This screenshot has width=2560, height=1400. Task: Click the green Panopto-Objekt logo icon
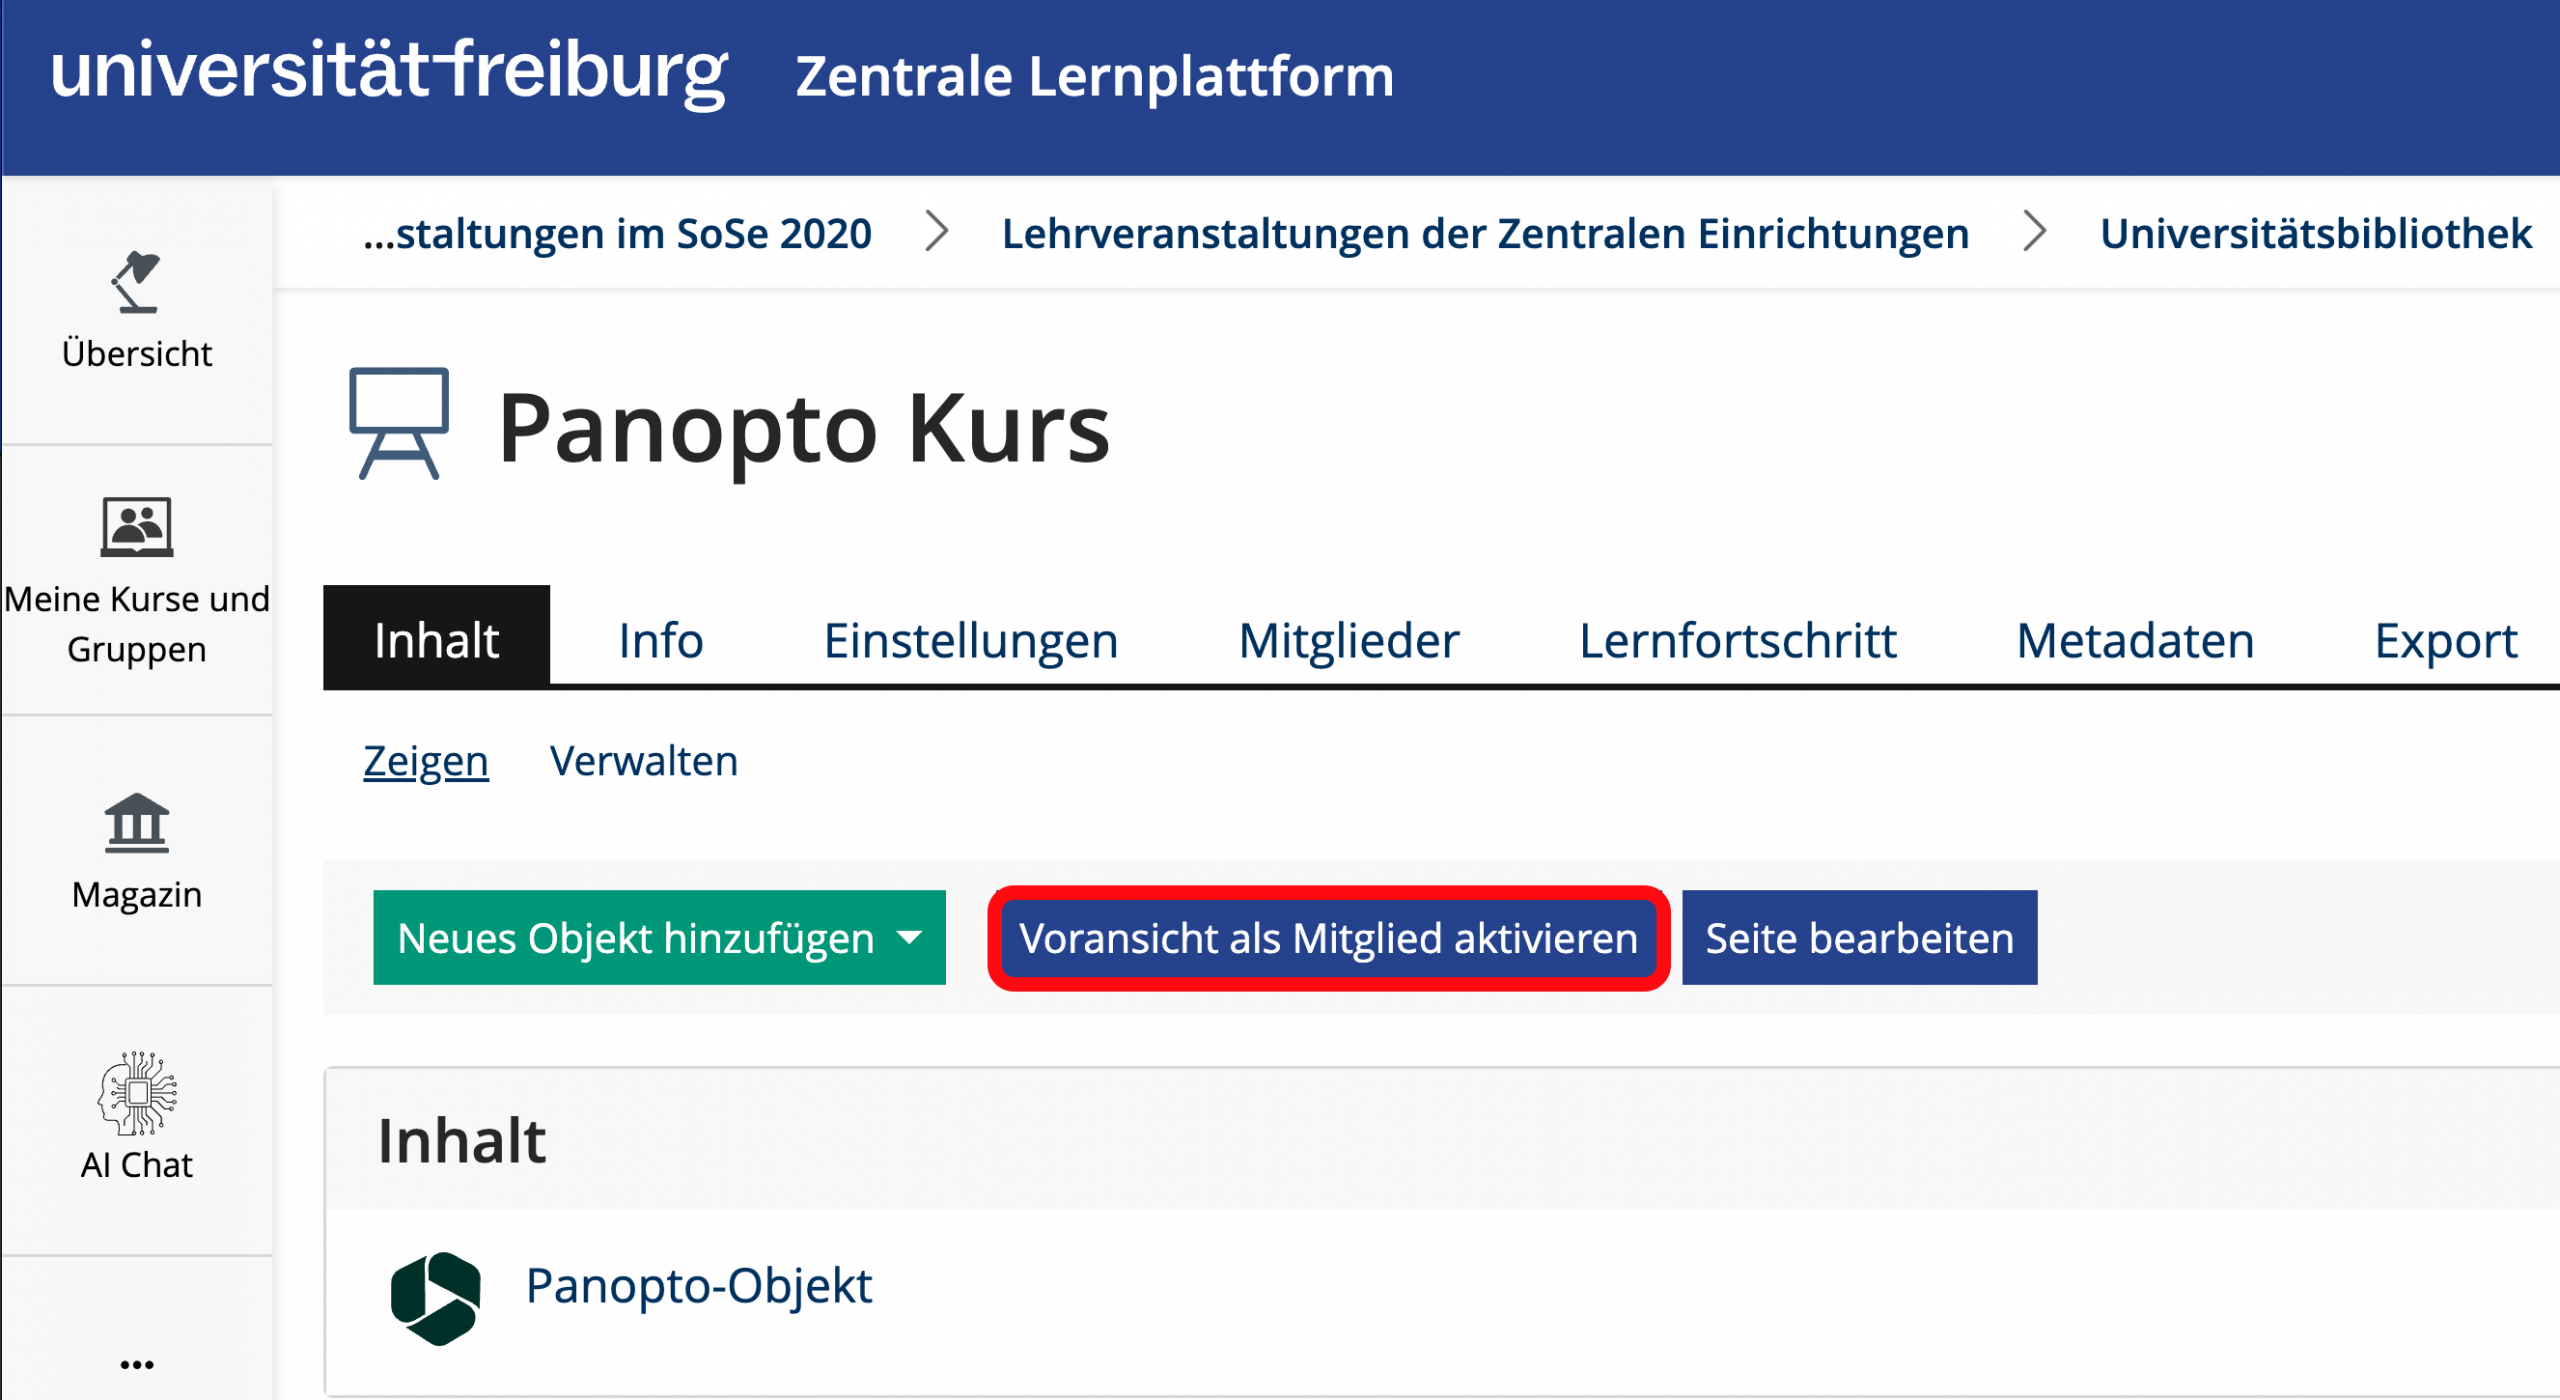(x=435, y=1298)
